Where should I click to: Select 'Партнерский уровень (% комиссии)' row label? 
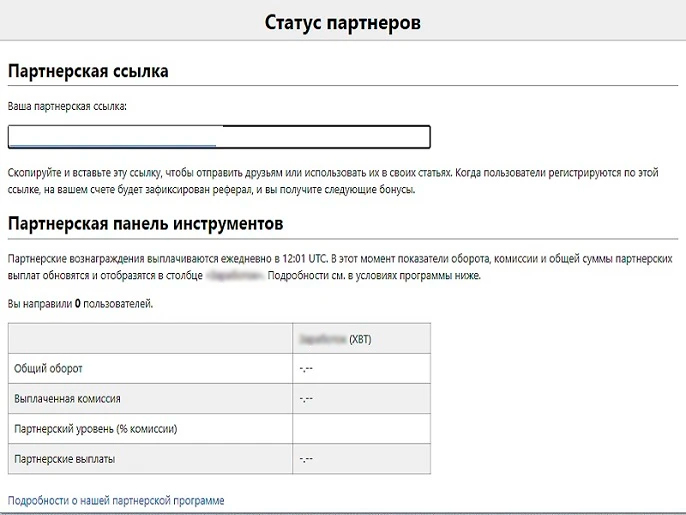95,429
